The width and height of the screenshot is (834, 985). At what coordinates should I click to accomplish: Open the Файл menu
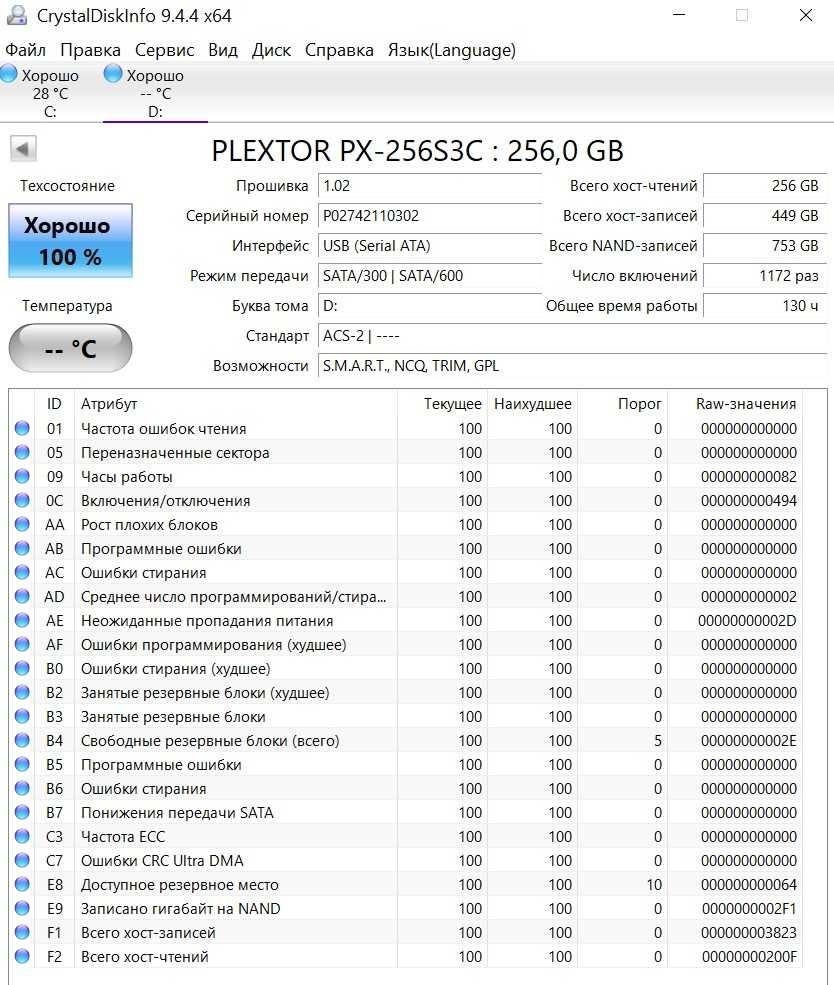[25, 50]
